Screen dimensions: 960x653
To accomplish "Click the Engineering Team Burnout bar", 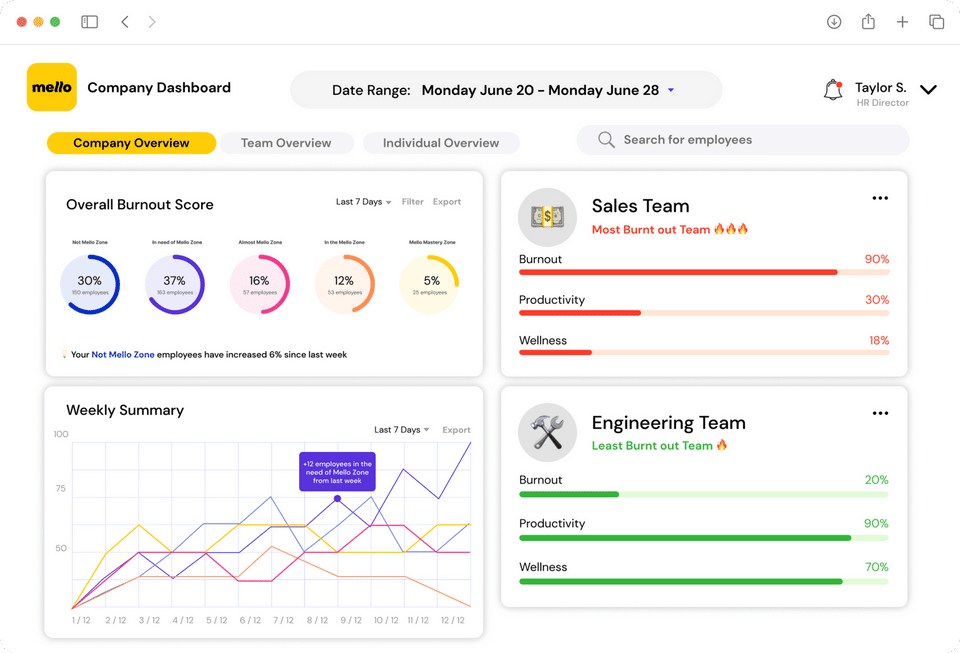I will [x=704, y=494].
